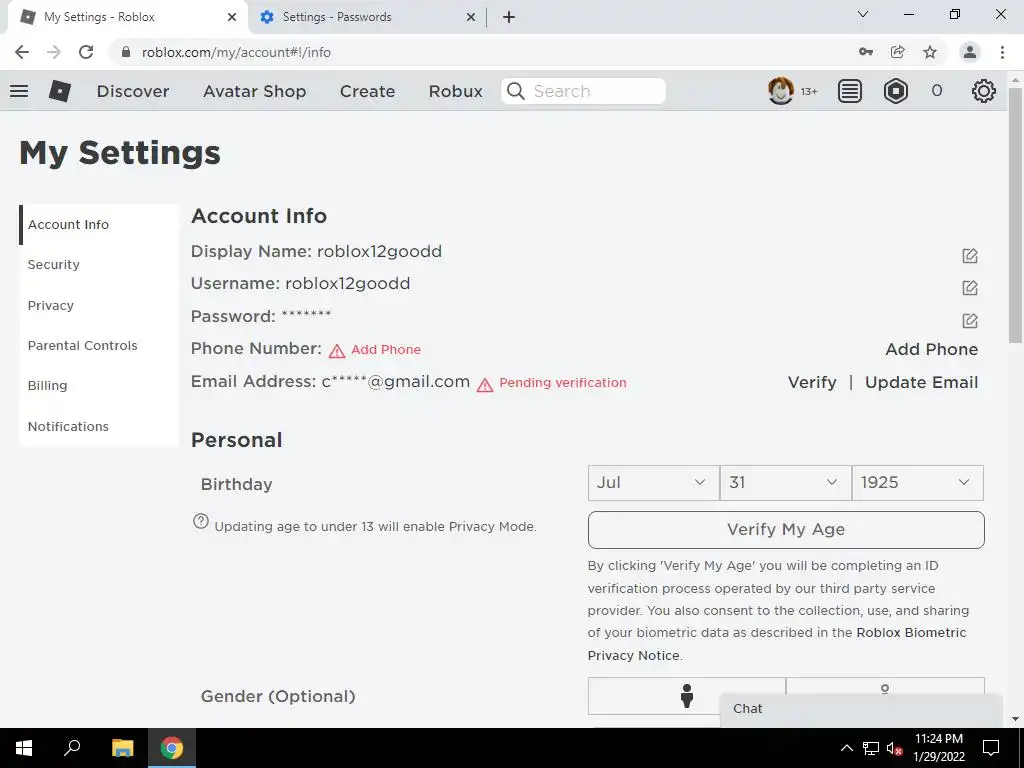Image resolution: width=1024 pixels, height=768 pixels.
Task: Open the Privacy settings section
Action: coord(50,306)
